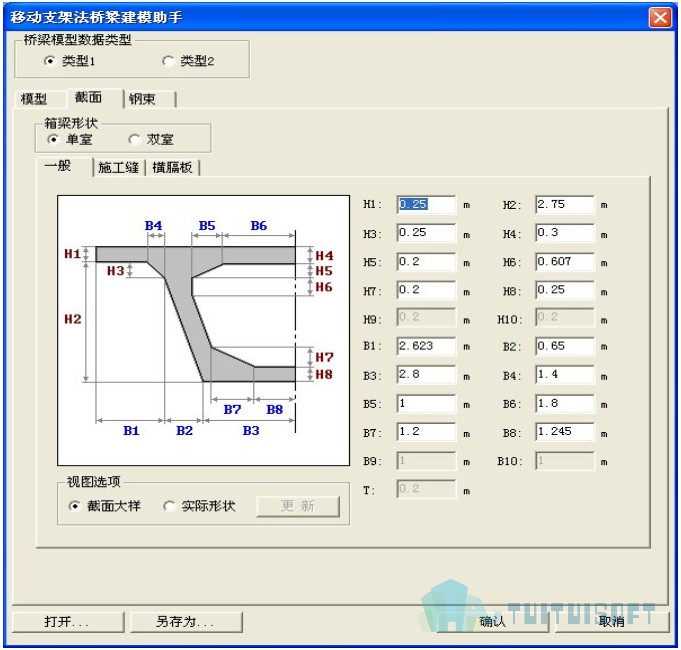Click the disabled T field
The image size is (681, 650).
[x=426, y=489]
